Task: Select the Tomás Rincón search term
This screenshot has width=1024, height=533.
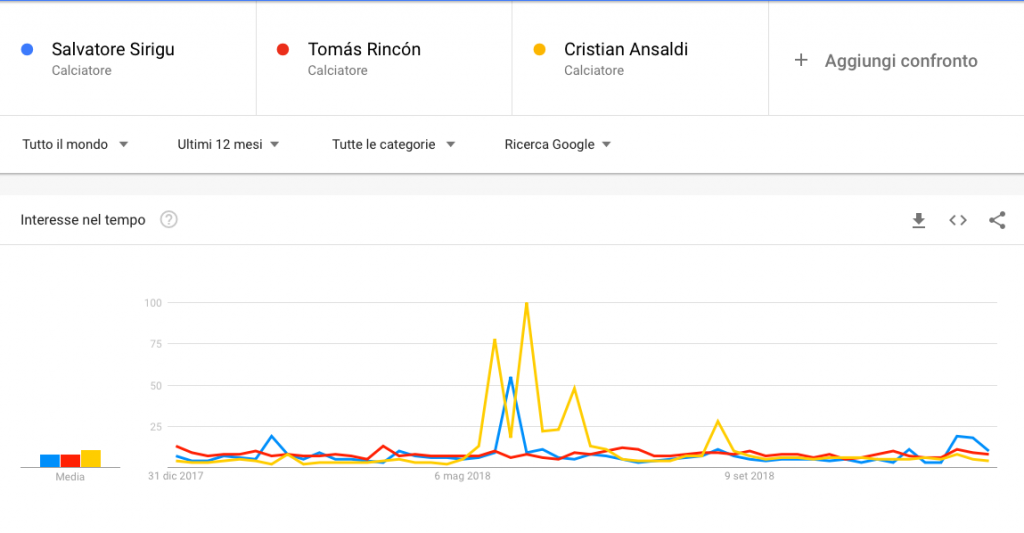Action: 364,49
